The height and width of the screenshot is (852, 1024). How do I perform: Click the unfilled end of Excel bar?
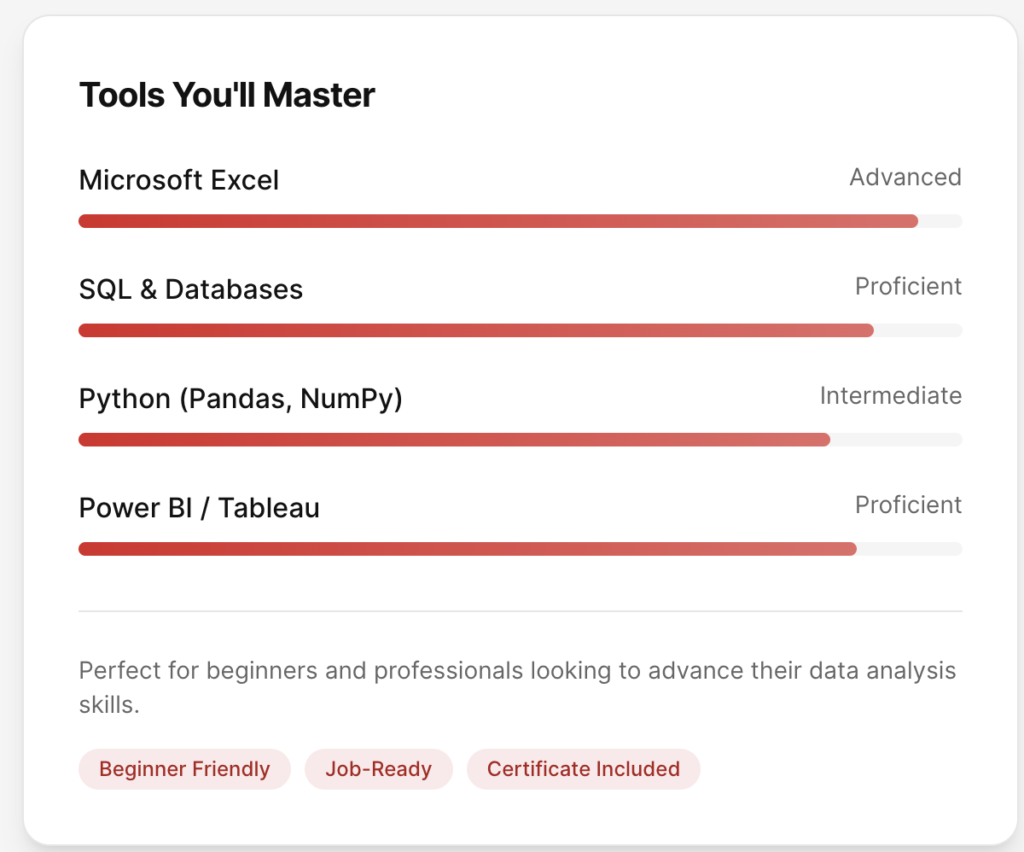(x=941, y=221)
